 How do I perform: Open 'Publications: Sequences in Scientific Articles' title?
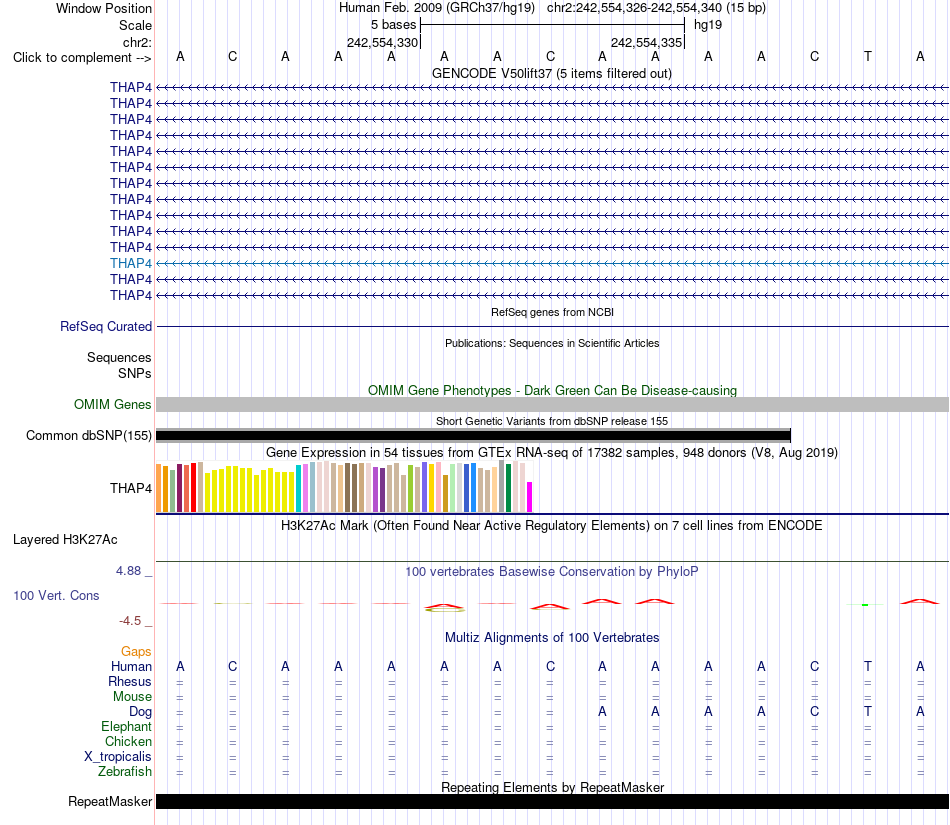(552, 343)
